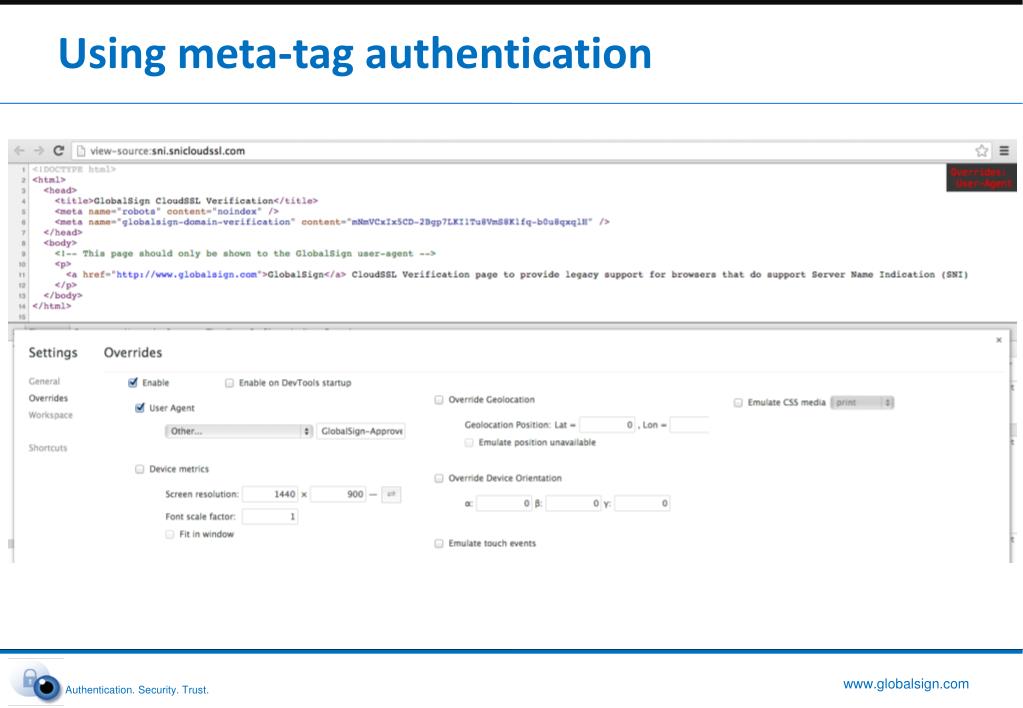Click the closing </html> tag line
Image resolution: width=1023 pixels, height=708 pixels.
(52, 306)
